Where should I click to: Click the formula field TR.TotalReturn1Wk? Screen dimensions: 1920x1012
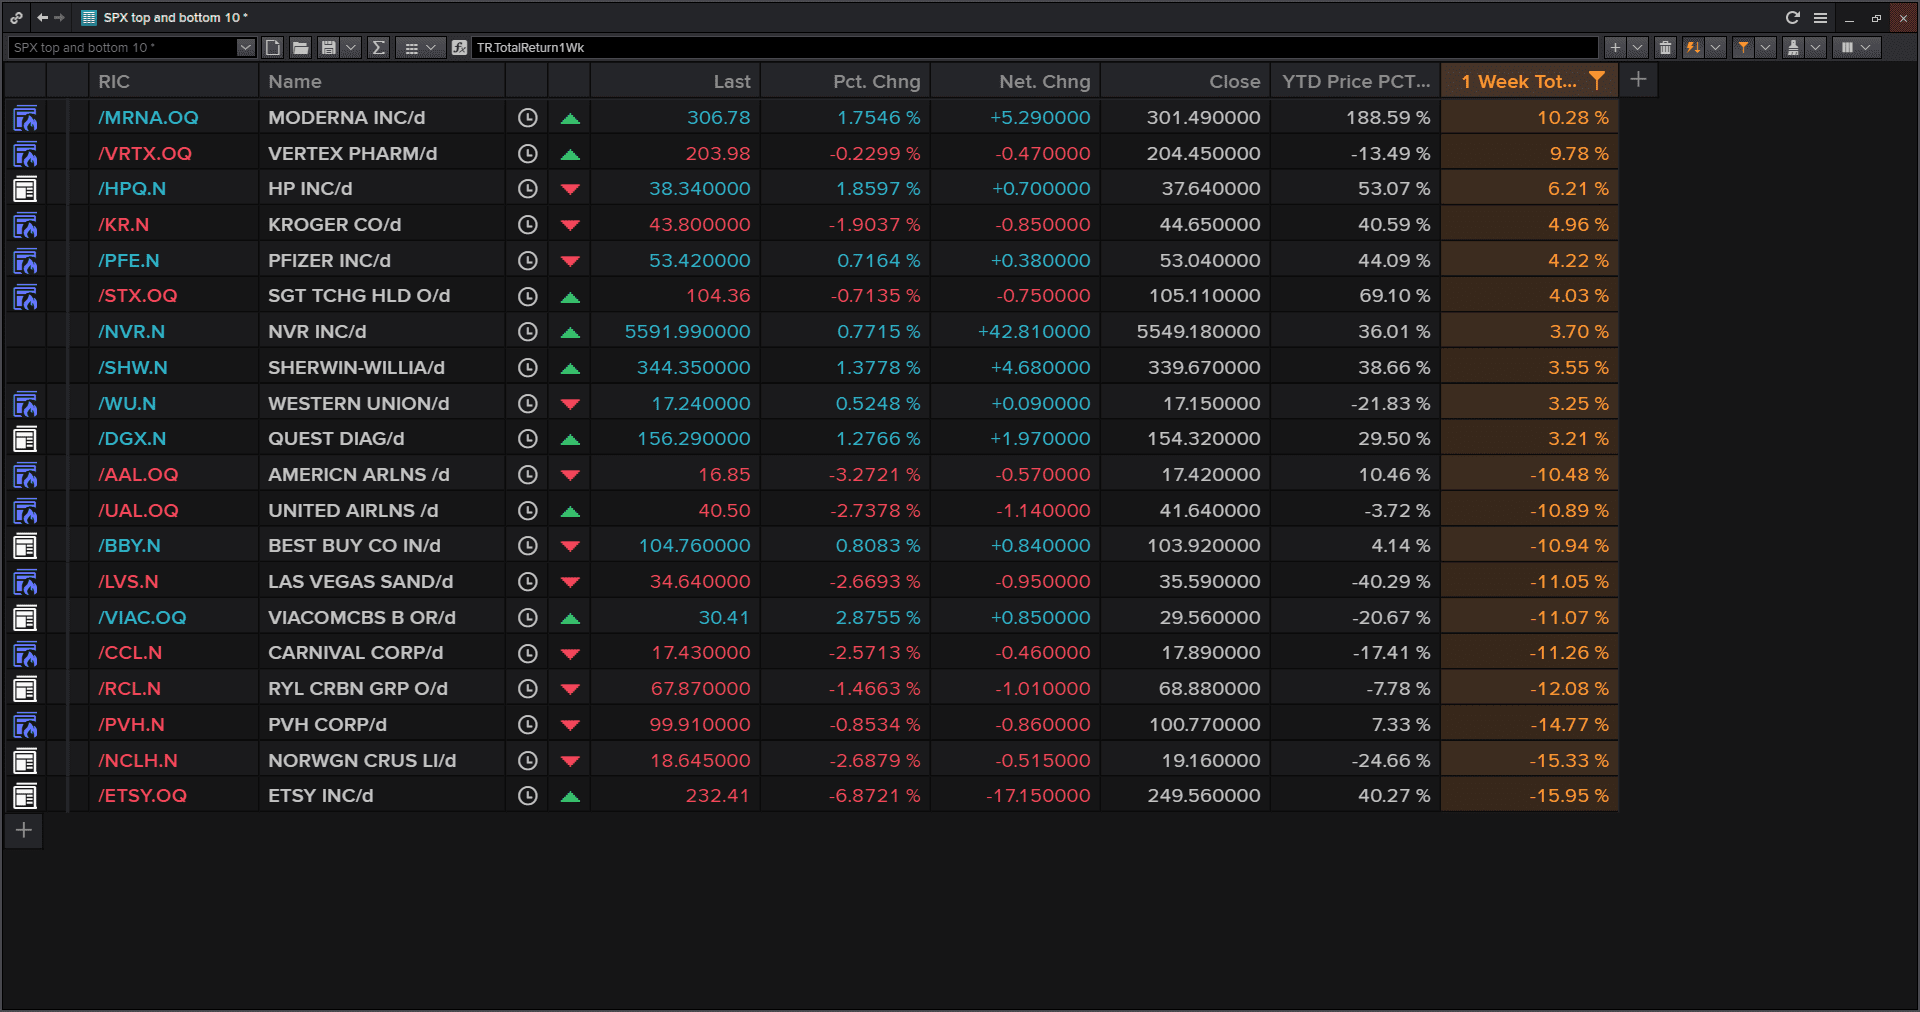[1034, 47]
